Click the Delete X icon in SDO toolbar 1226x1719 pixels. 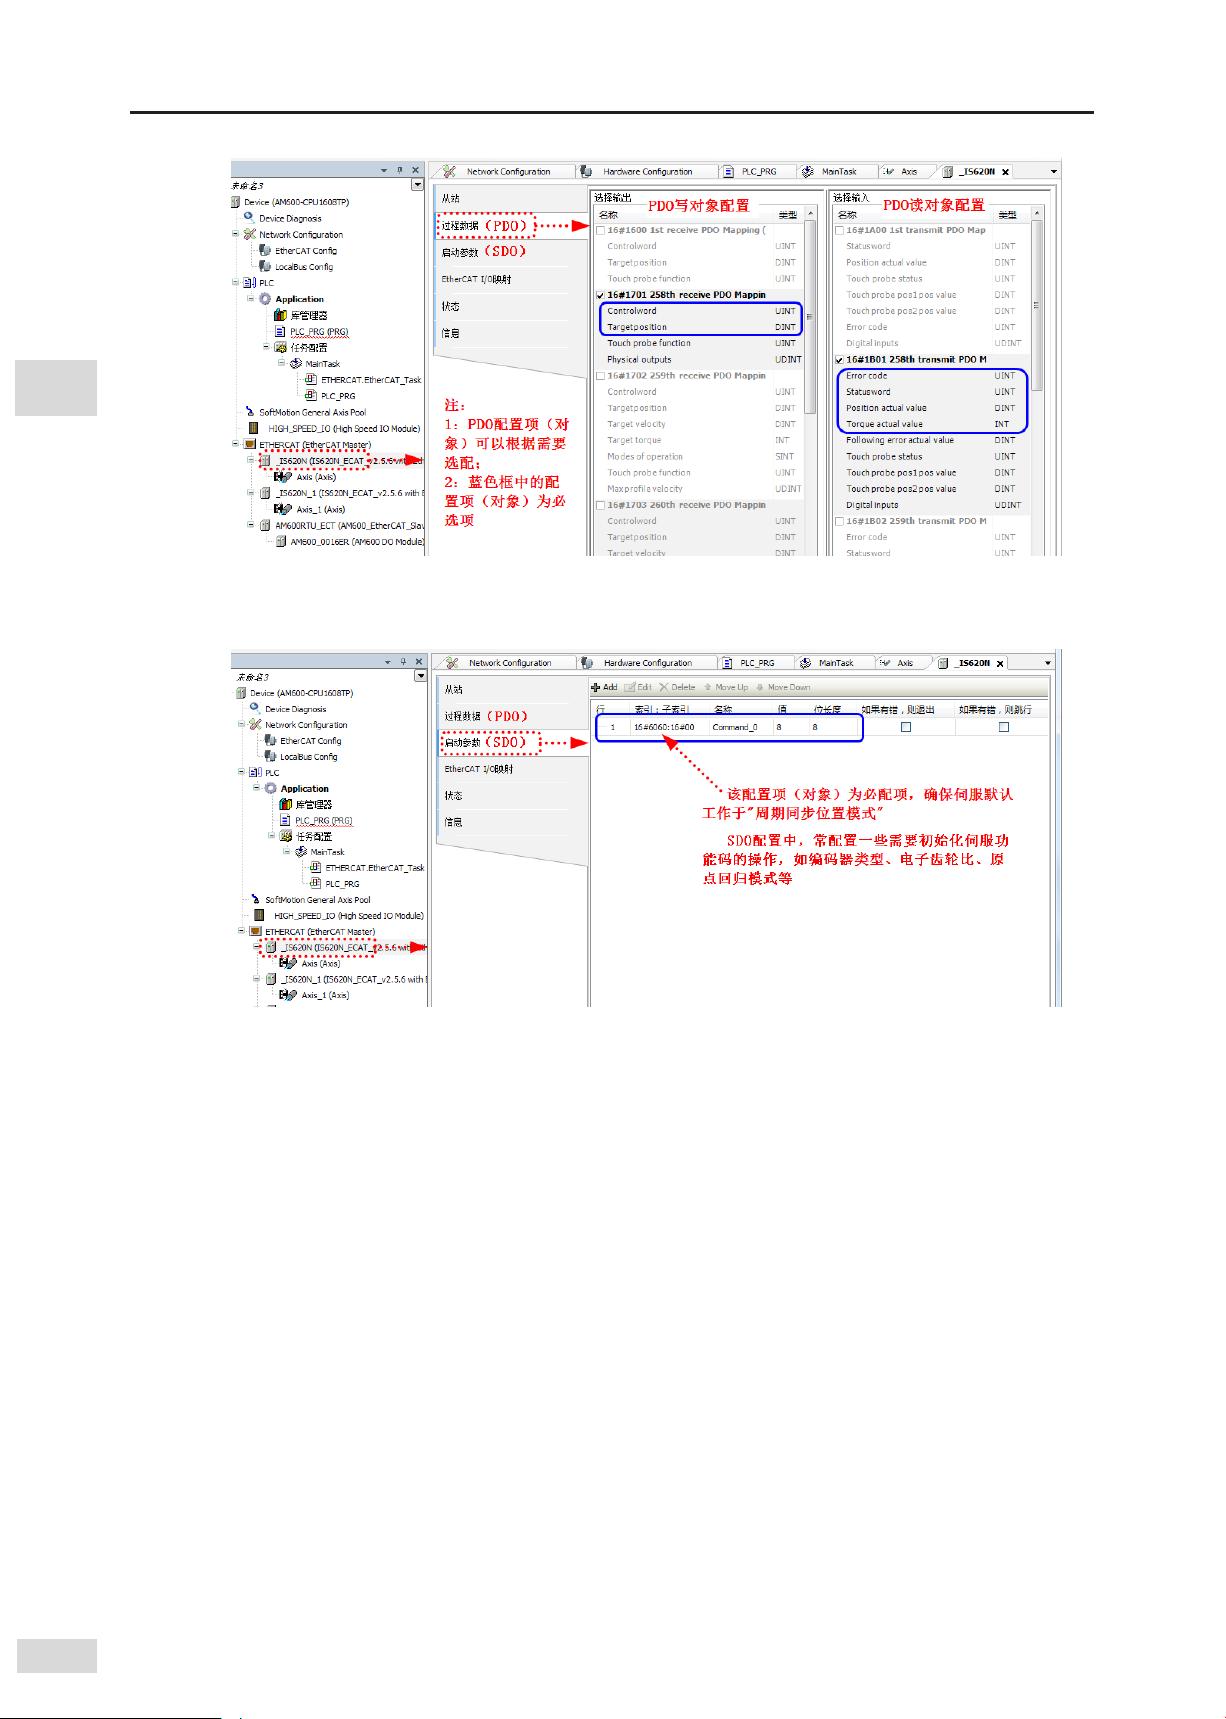[x=663, y=688]
